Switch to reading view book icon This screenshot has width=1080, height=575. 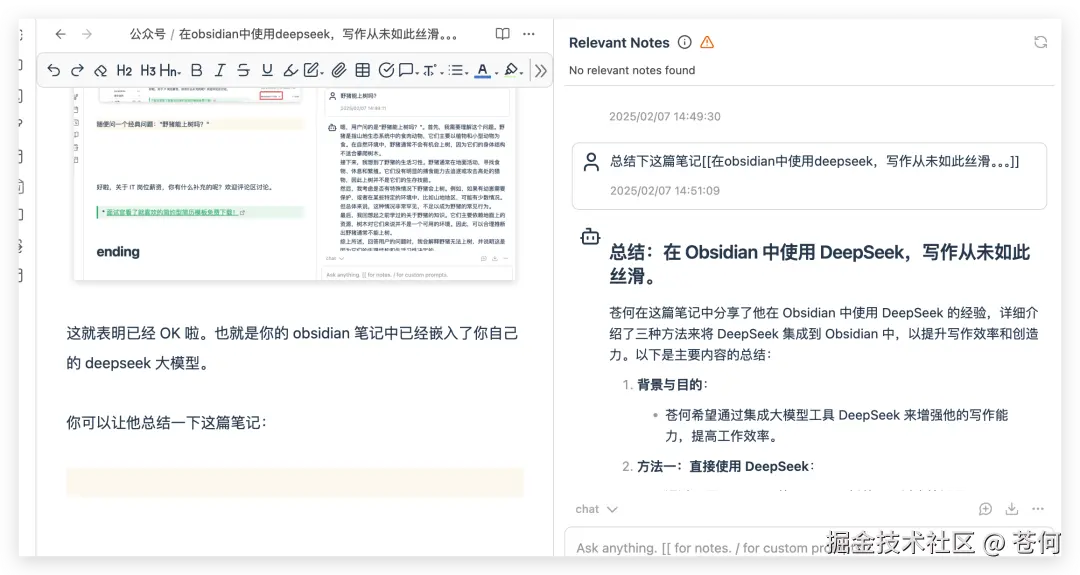pyautogui.click(x=503, y=34)
